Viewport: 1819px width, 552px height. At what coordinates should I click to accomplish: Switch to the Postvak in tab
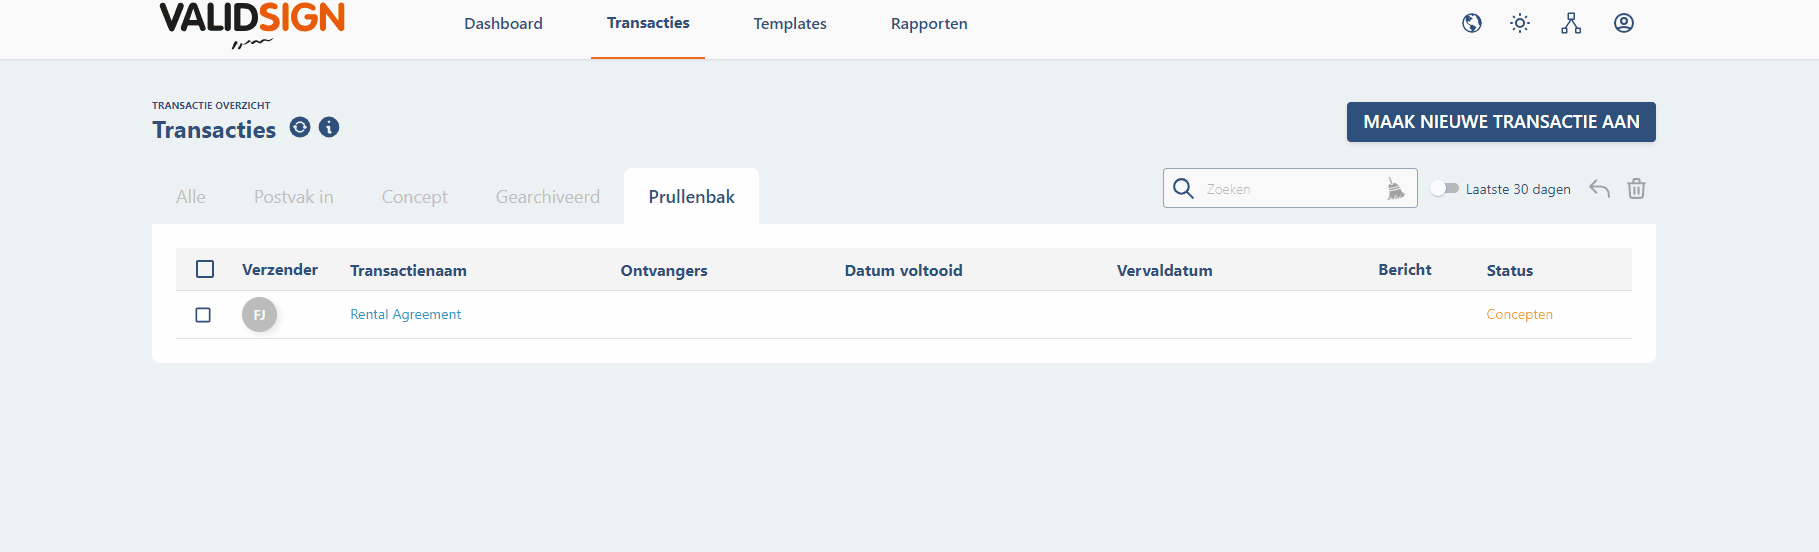(294, 197)
